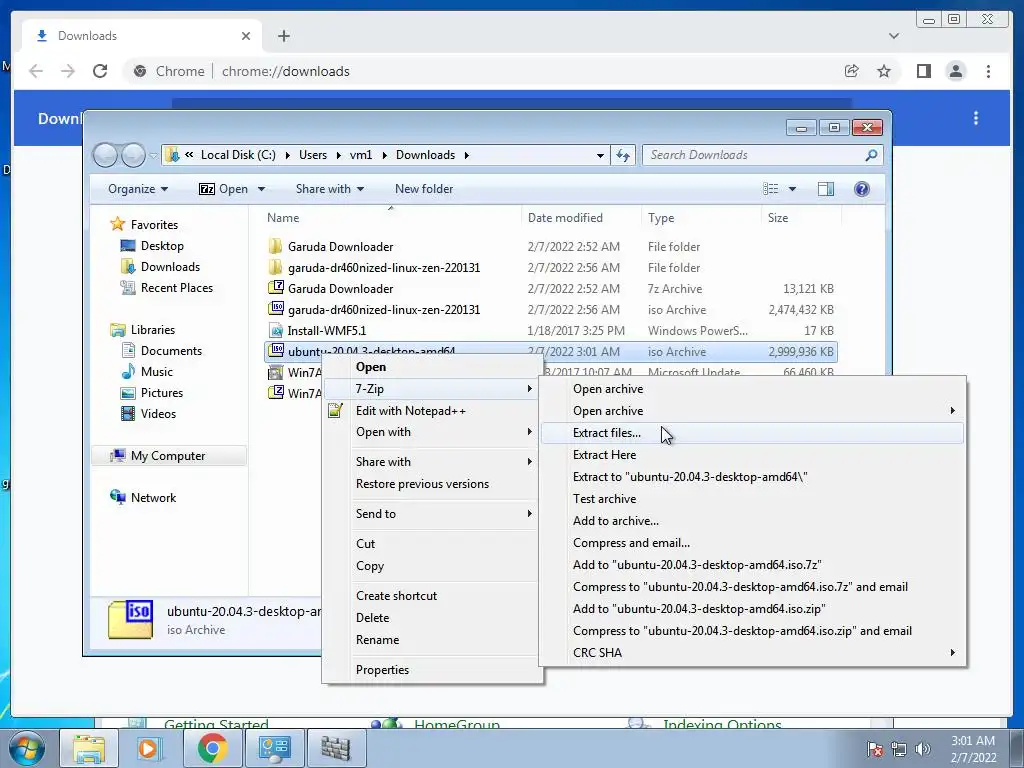The width and height of the screenshot is (1024, 768).
Task: Open Downloads page three-dot more actions
Action: pos(976,118)
